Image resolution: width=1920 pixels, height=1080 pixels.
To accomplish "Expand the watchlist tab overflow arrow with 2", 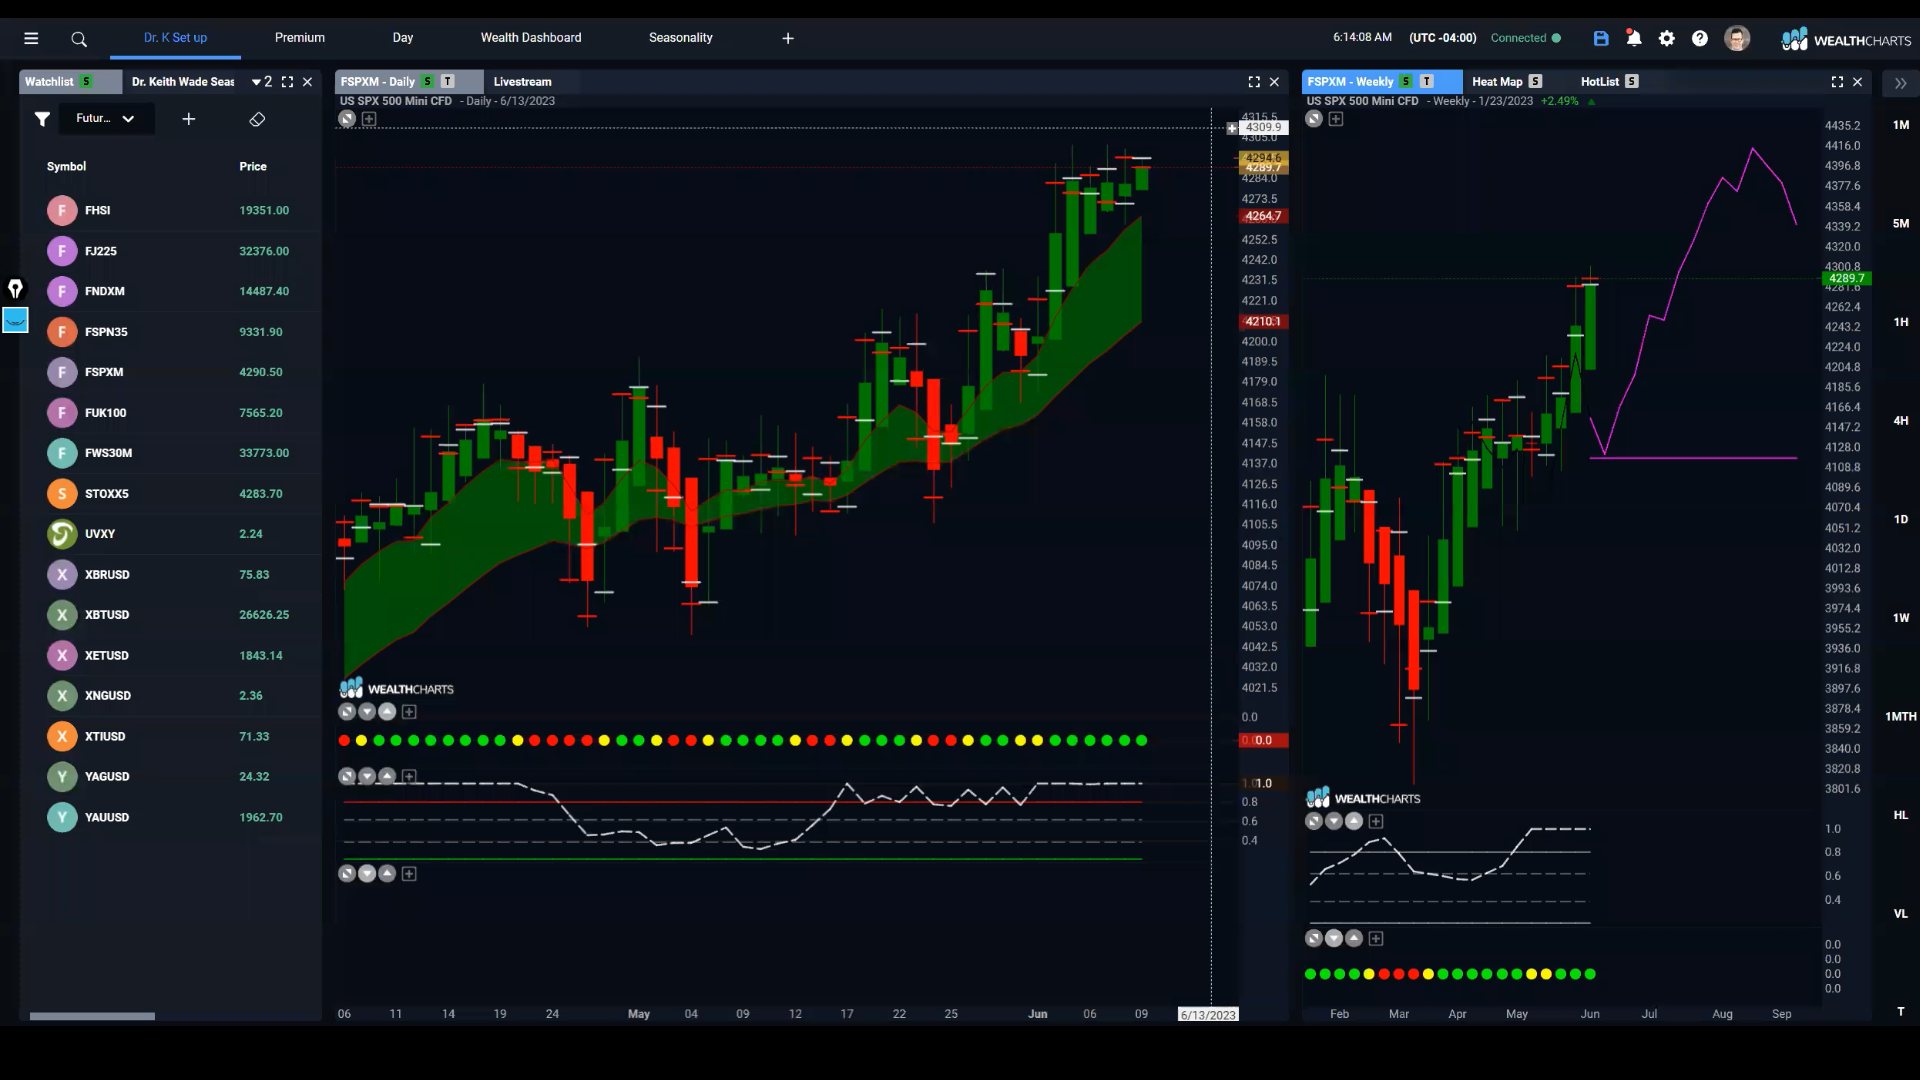I will [263, 82].
